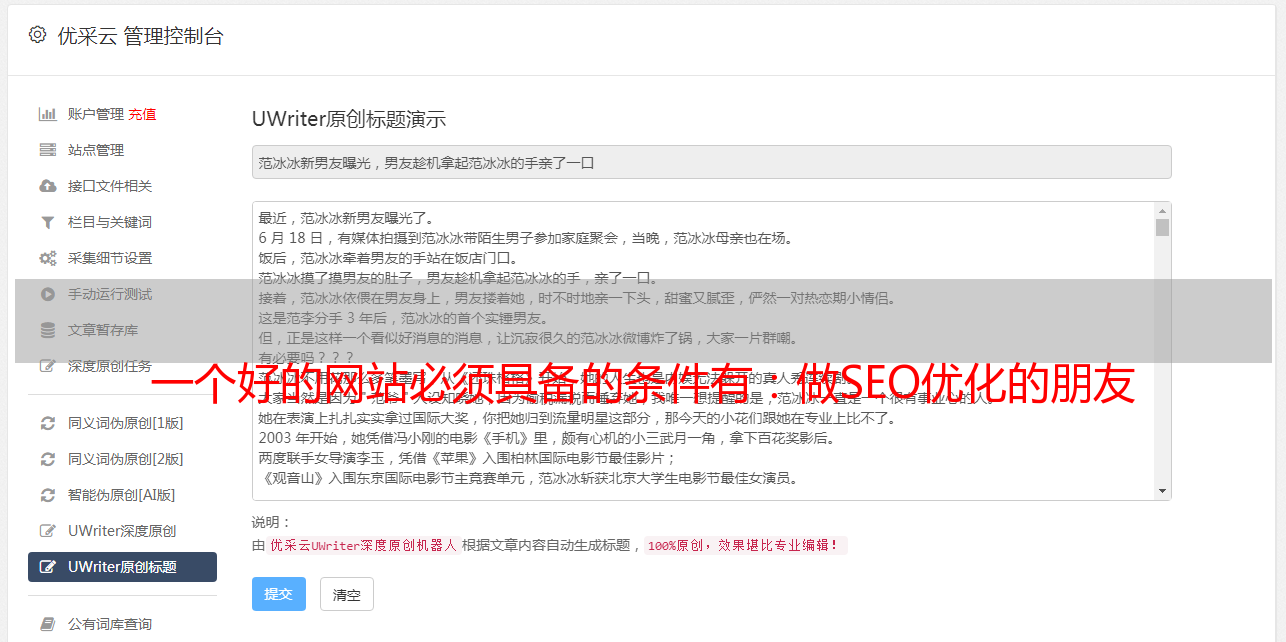Click the 栏目与关键词 filter icon
The width and height of the screenshot is (1286, 642).
click(47, 222)
